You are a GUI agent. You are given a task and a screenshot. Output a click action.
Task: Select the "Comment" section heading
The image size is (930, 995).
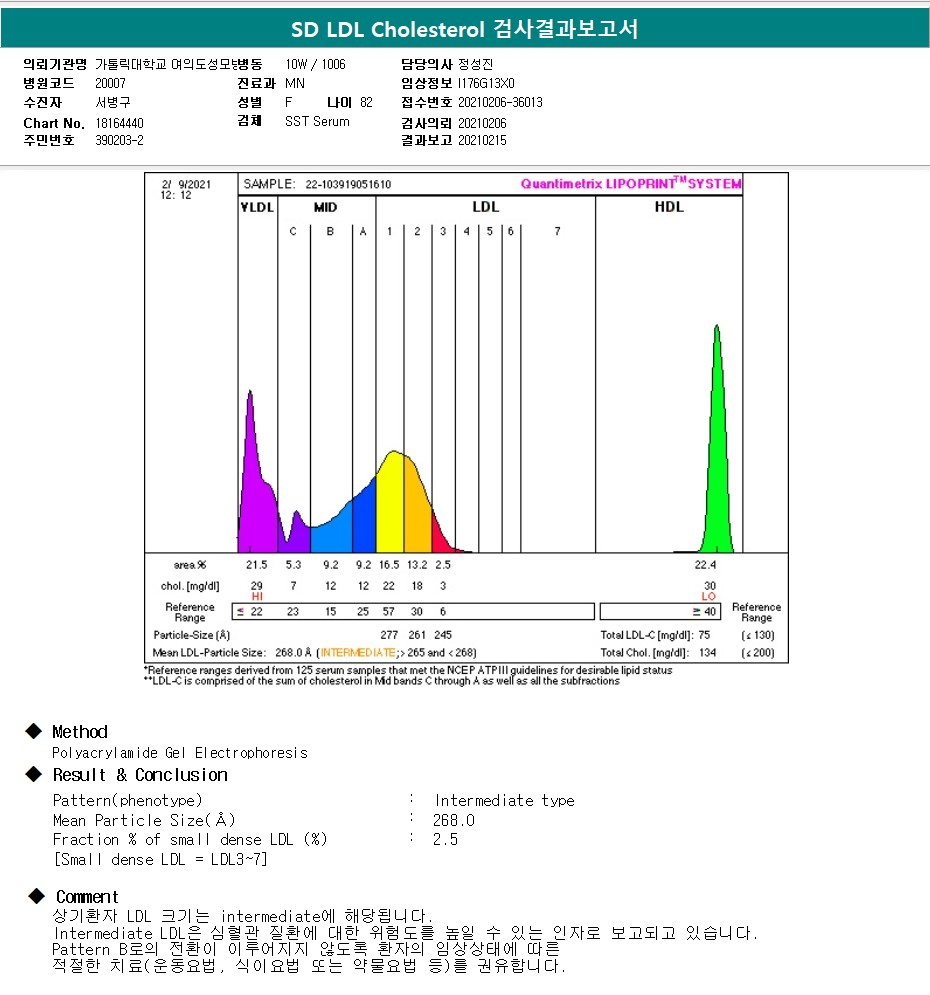pos(87,897)
